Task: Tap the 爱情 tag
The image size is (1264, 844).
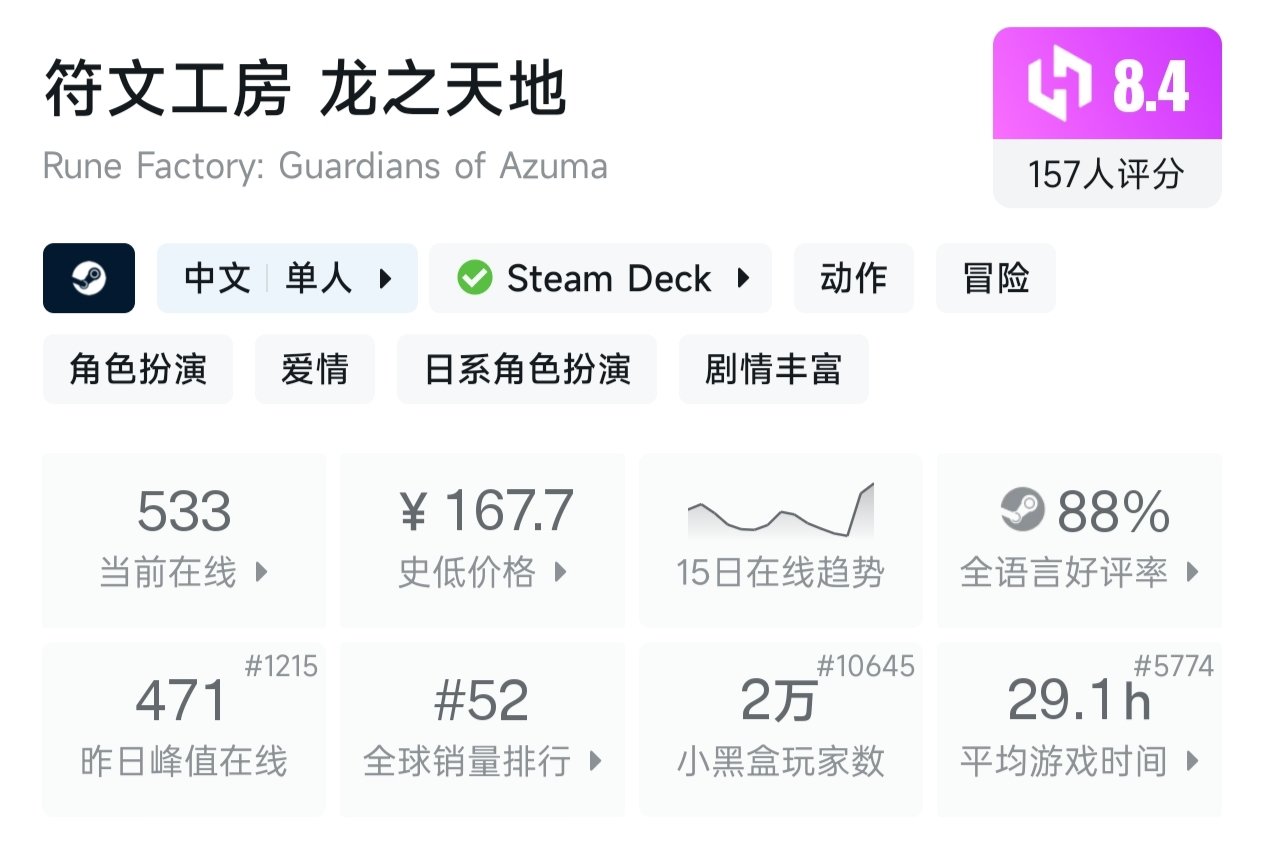Action: click(315, 369)
